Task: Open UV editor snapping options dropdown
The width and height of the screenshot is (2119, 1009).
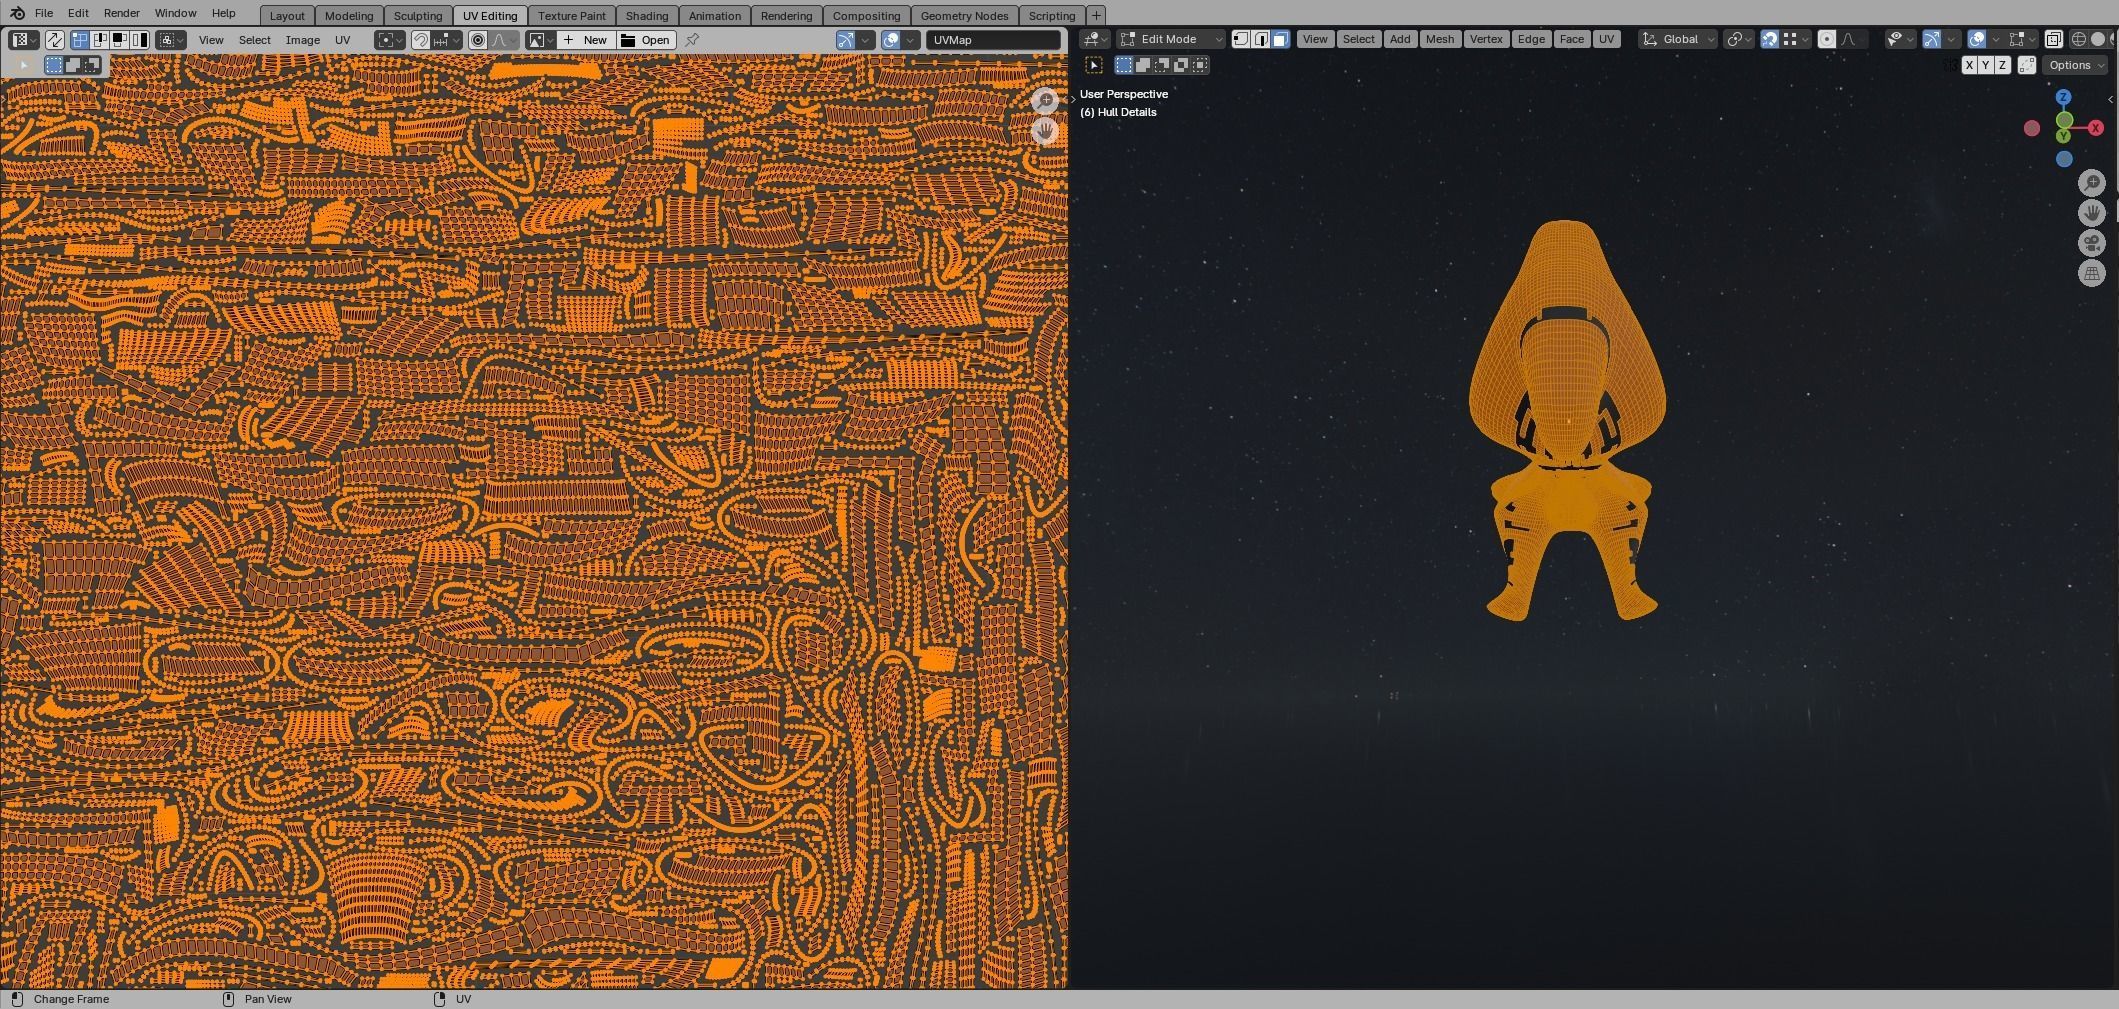Action: (x=446, y=40)
